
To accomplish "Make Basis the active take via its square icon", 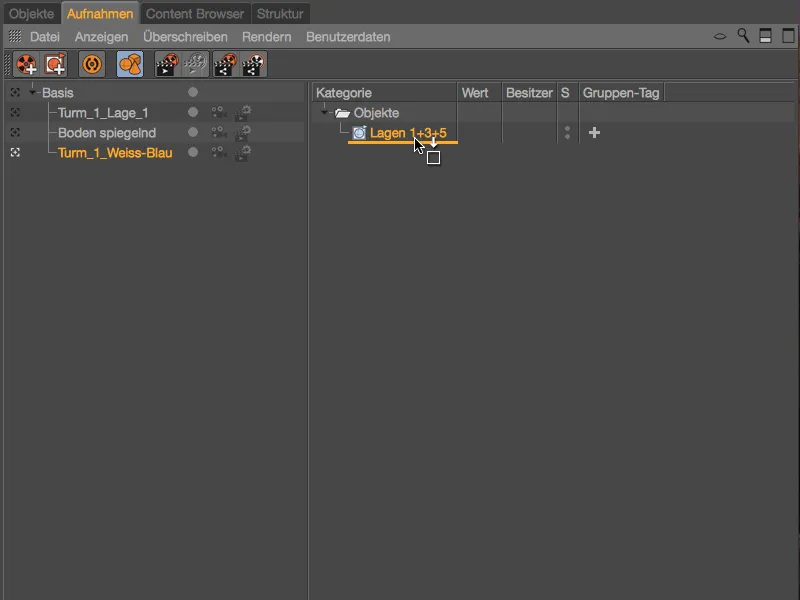I will point(15,92).
